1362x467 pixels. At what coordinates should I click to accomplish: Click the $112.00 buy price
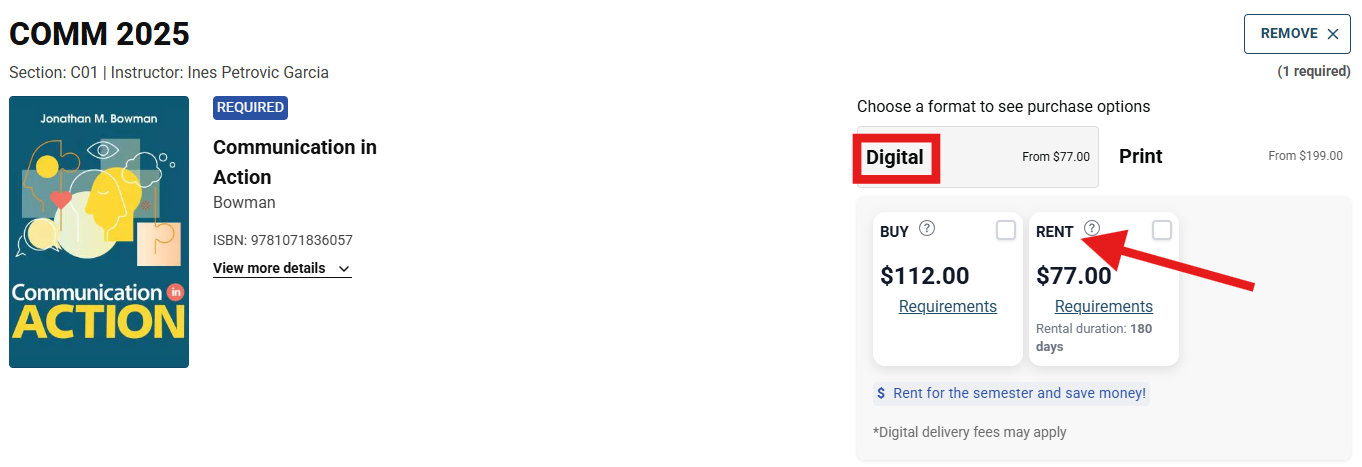(x=925, y=275)
